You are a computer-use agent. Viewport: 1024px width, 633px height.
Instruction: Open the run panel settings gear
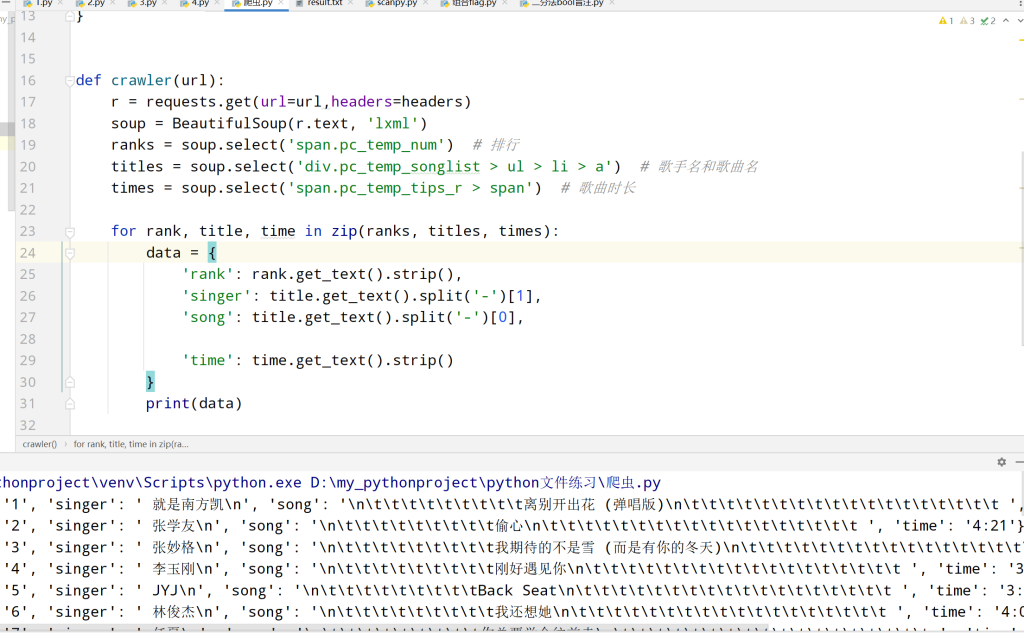pyautogui.click(x=1001, y=462)
